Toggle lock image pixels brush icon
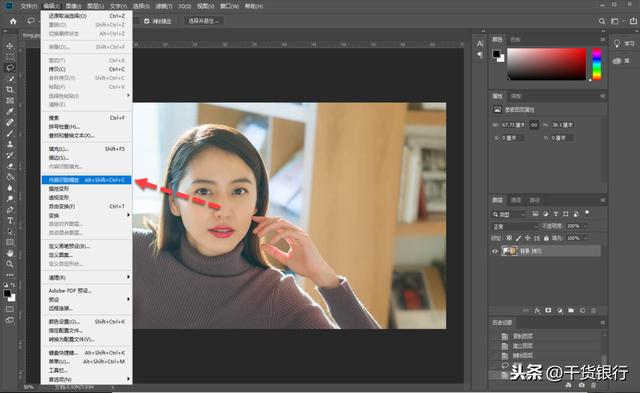The image size is (640, 393). point(518,238)
